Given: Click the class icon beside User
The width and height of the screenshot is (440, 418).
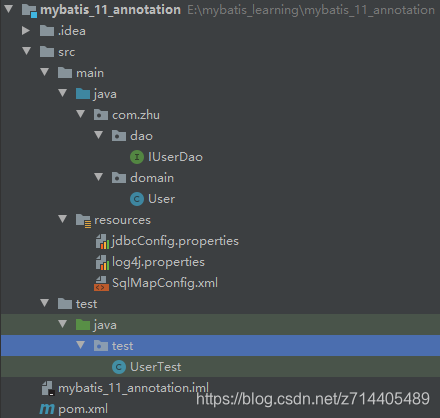Looking at the screenshot, I should tap(137, 199).
